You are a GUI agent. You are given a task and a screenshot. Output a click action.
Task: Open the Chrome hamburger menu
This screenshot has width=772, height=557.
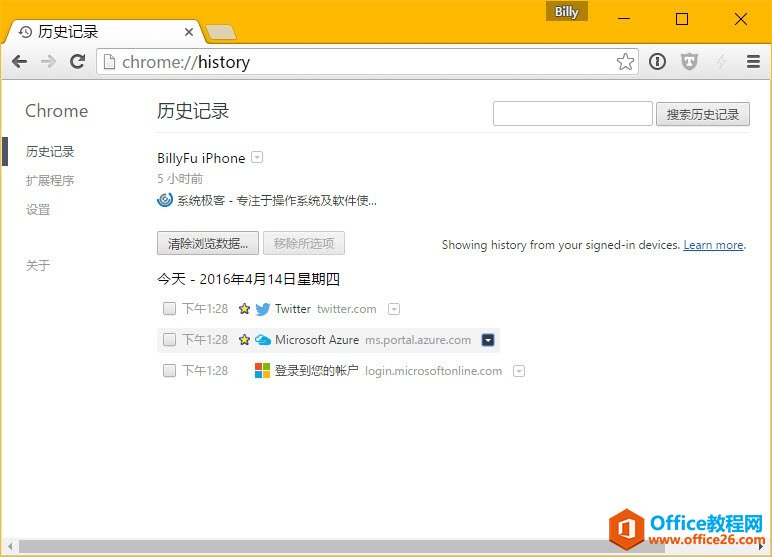point(753,62)
